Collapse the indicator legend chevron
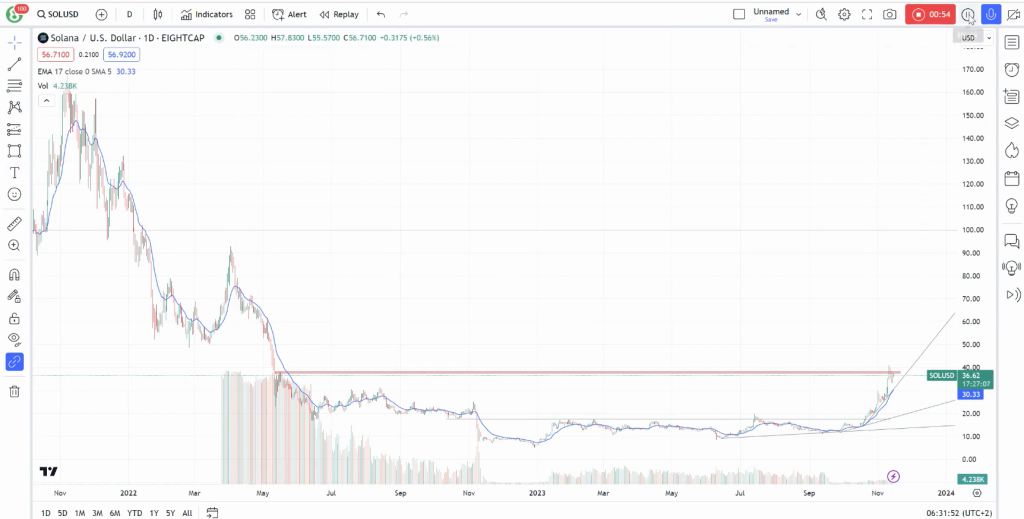Screen dimensions: 1024x519 (x=46, y=101)
